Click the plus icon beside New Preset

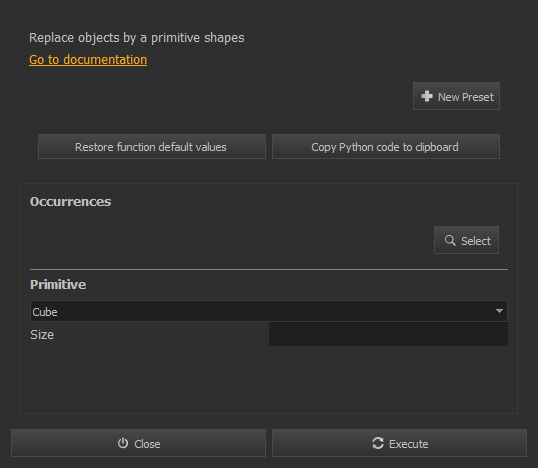(x=427, y=96)
